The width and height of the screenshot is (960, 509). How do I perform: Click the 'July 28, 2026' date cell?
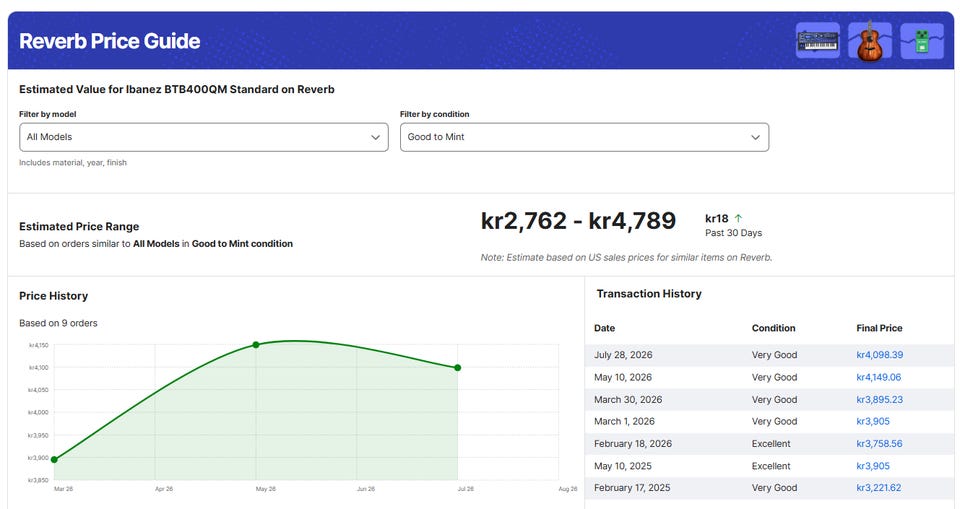coord(623,355)
